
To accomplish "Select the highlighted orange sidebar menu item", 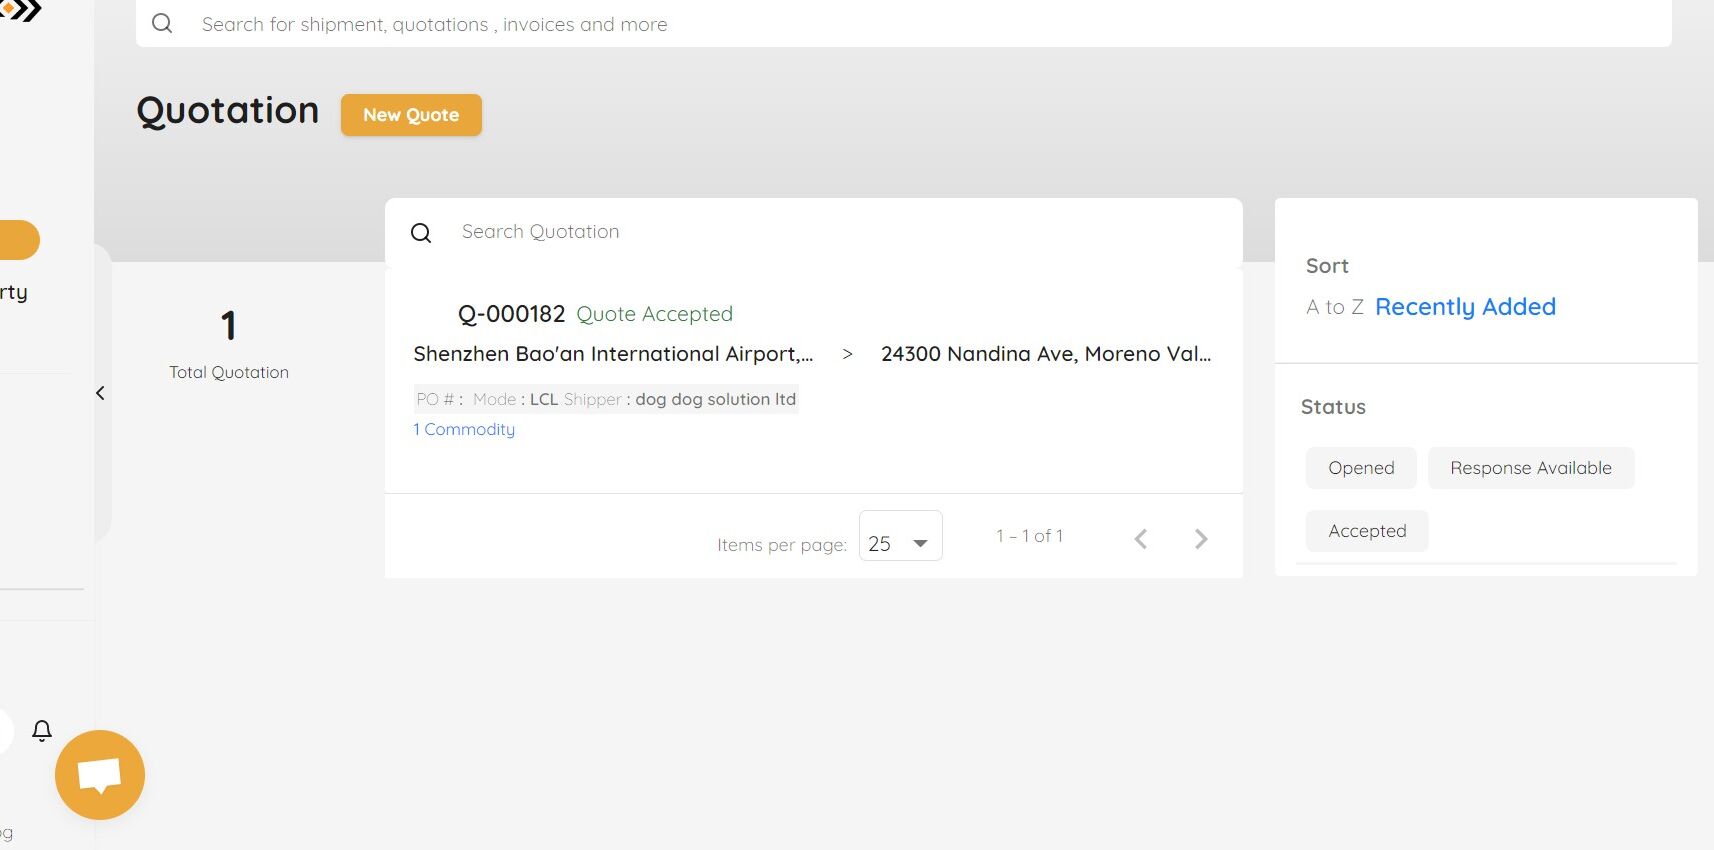I will point(19,240).
